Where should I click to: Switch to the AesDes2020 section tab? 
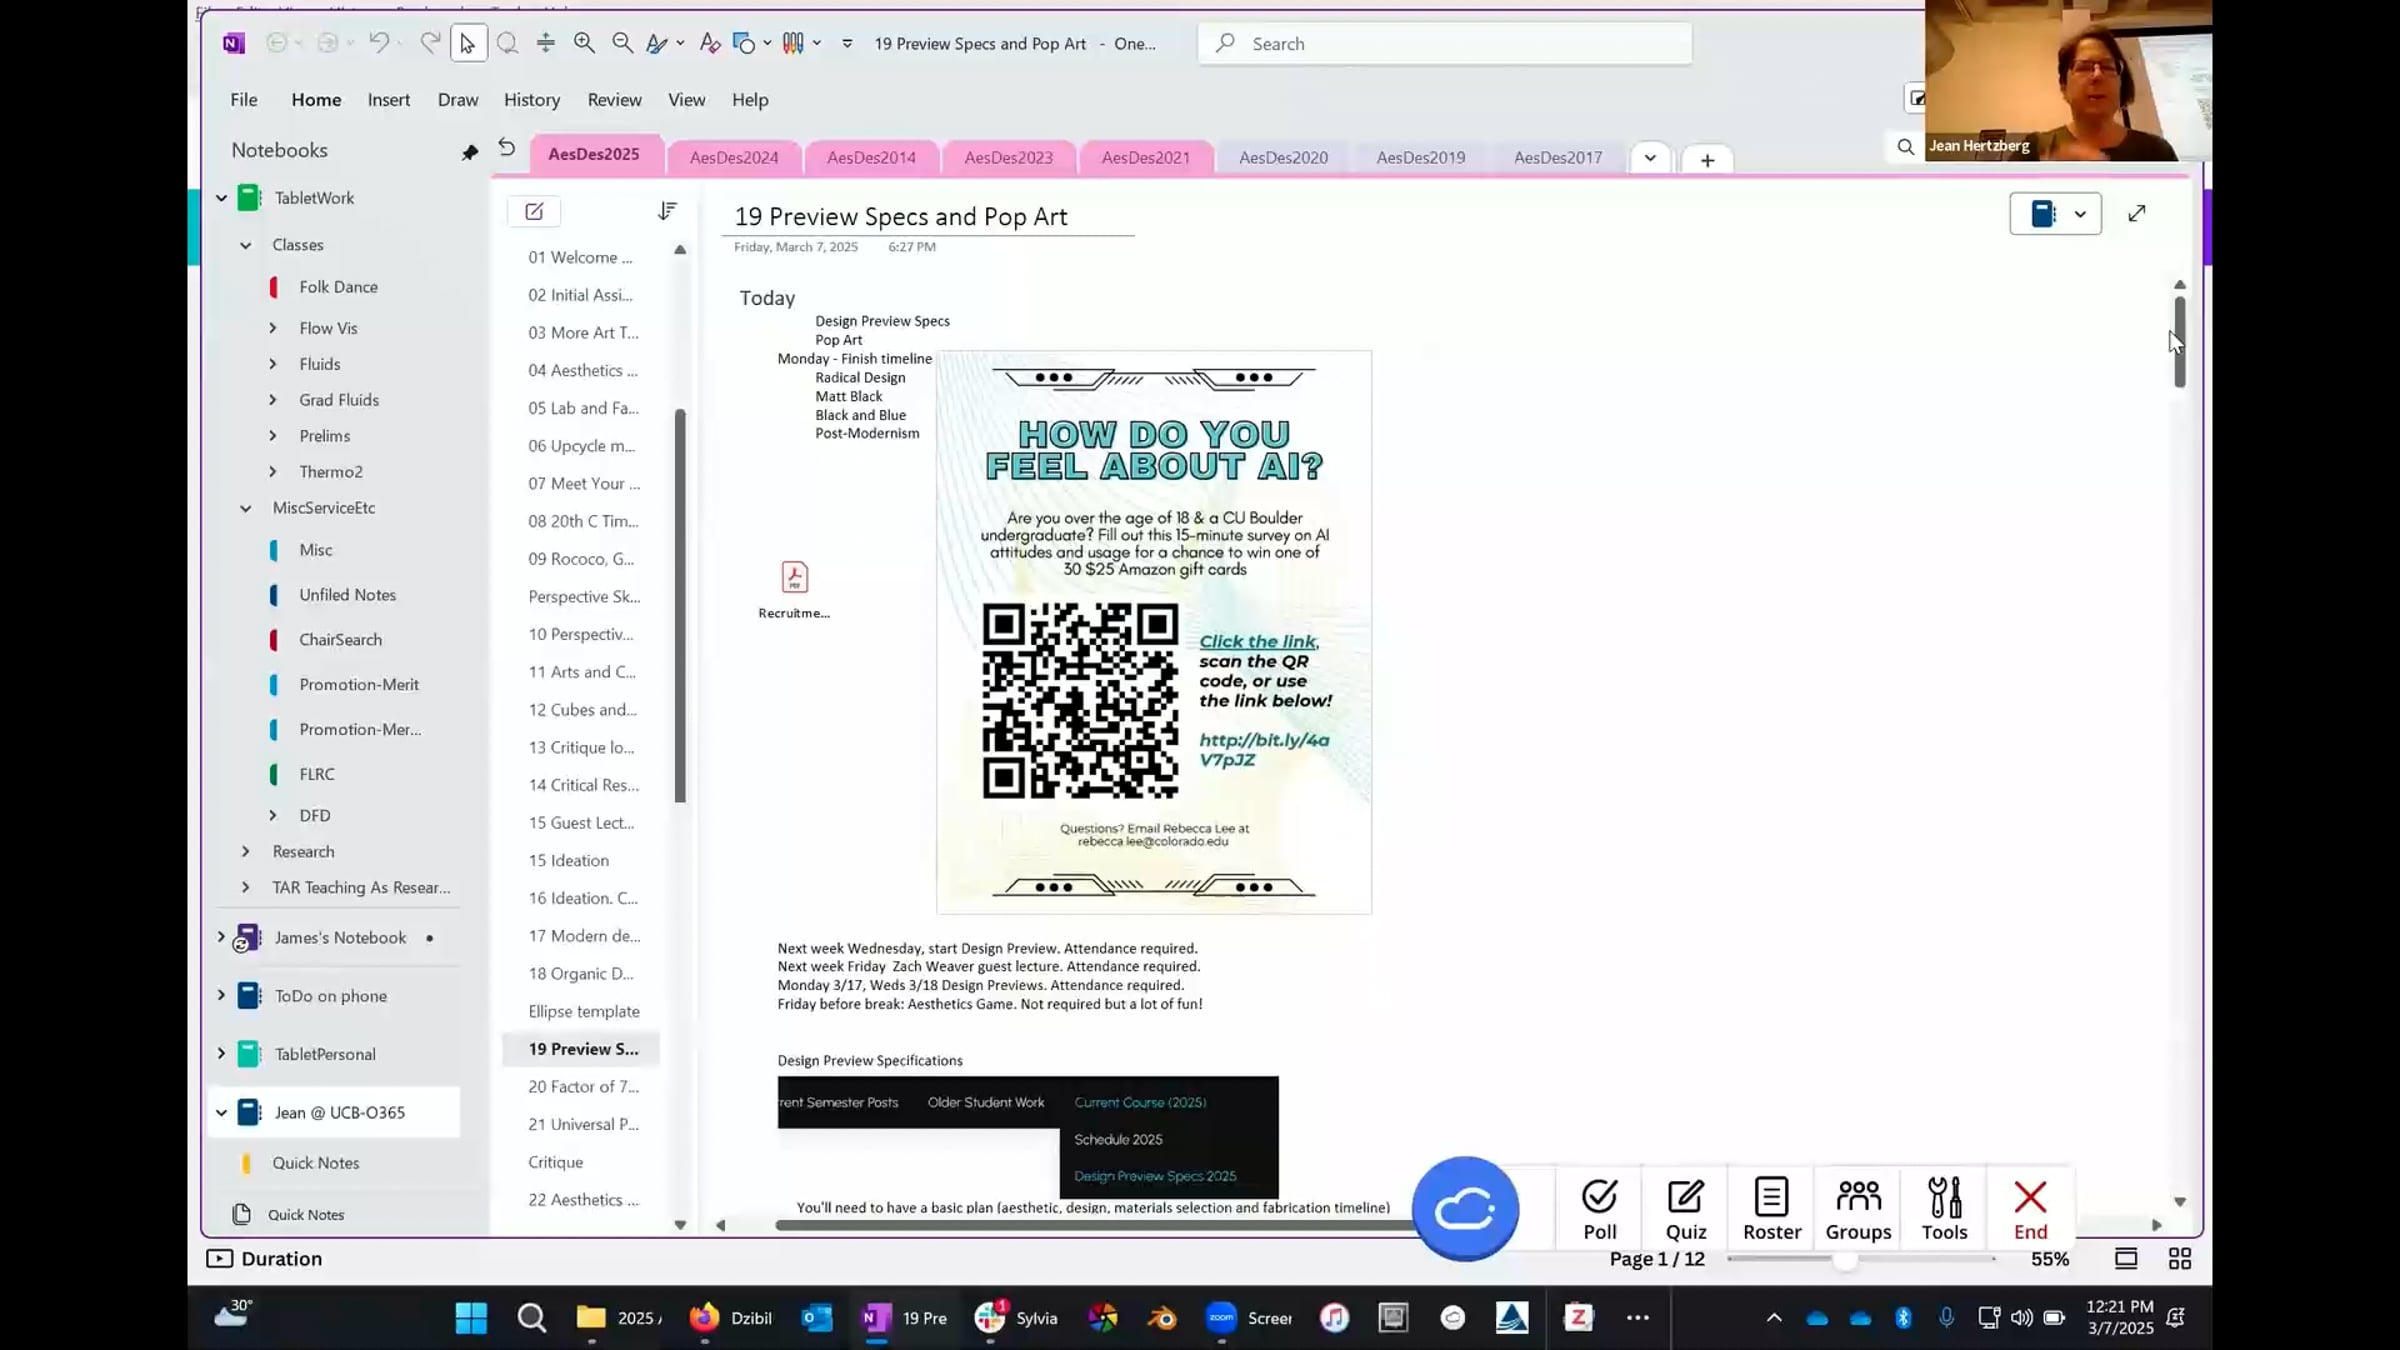point(1283,158)
